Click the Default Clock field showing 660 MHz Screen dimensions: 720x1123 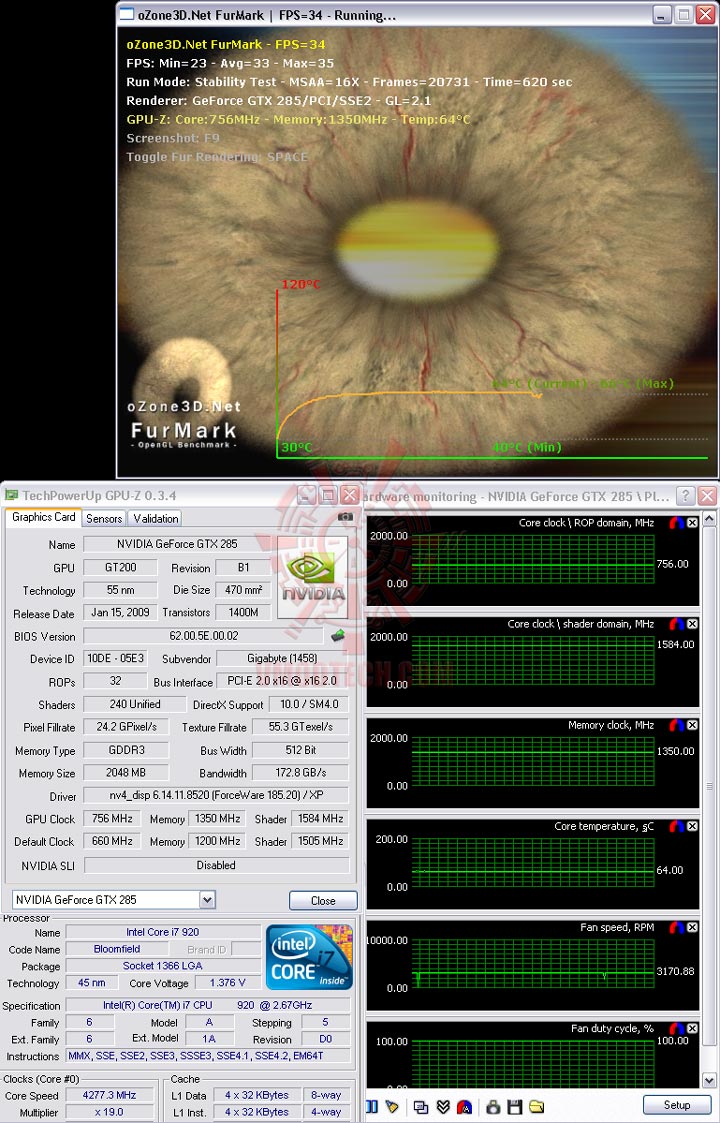pyautogui.click(x=112, y=841)
